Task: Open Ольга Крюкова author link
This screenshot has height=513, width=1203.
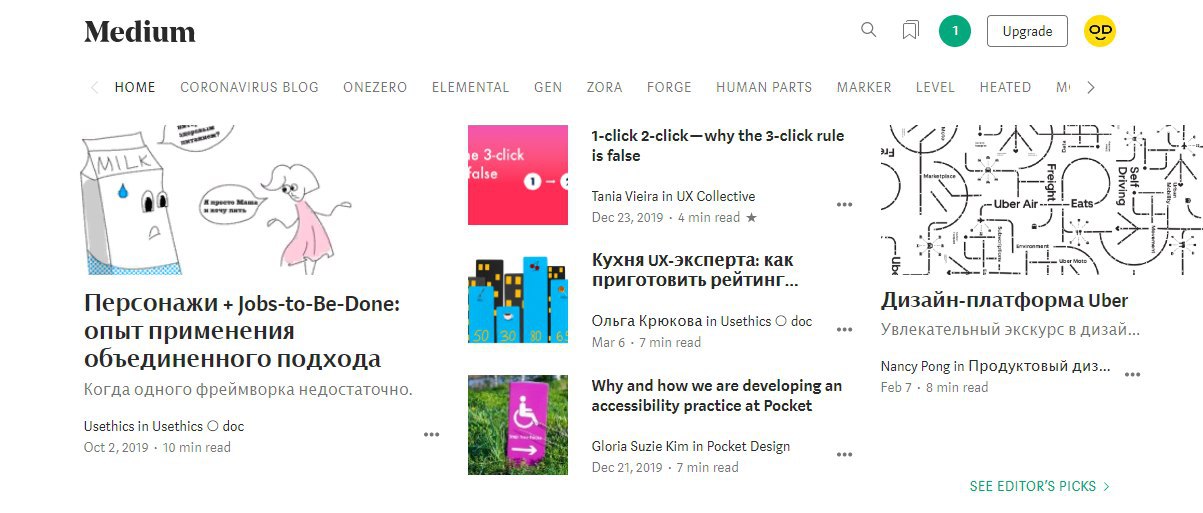Action: (646, 321)
